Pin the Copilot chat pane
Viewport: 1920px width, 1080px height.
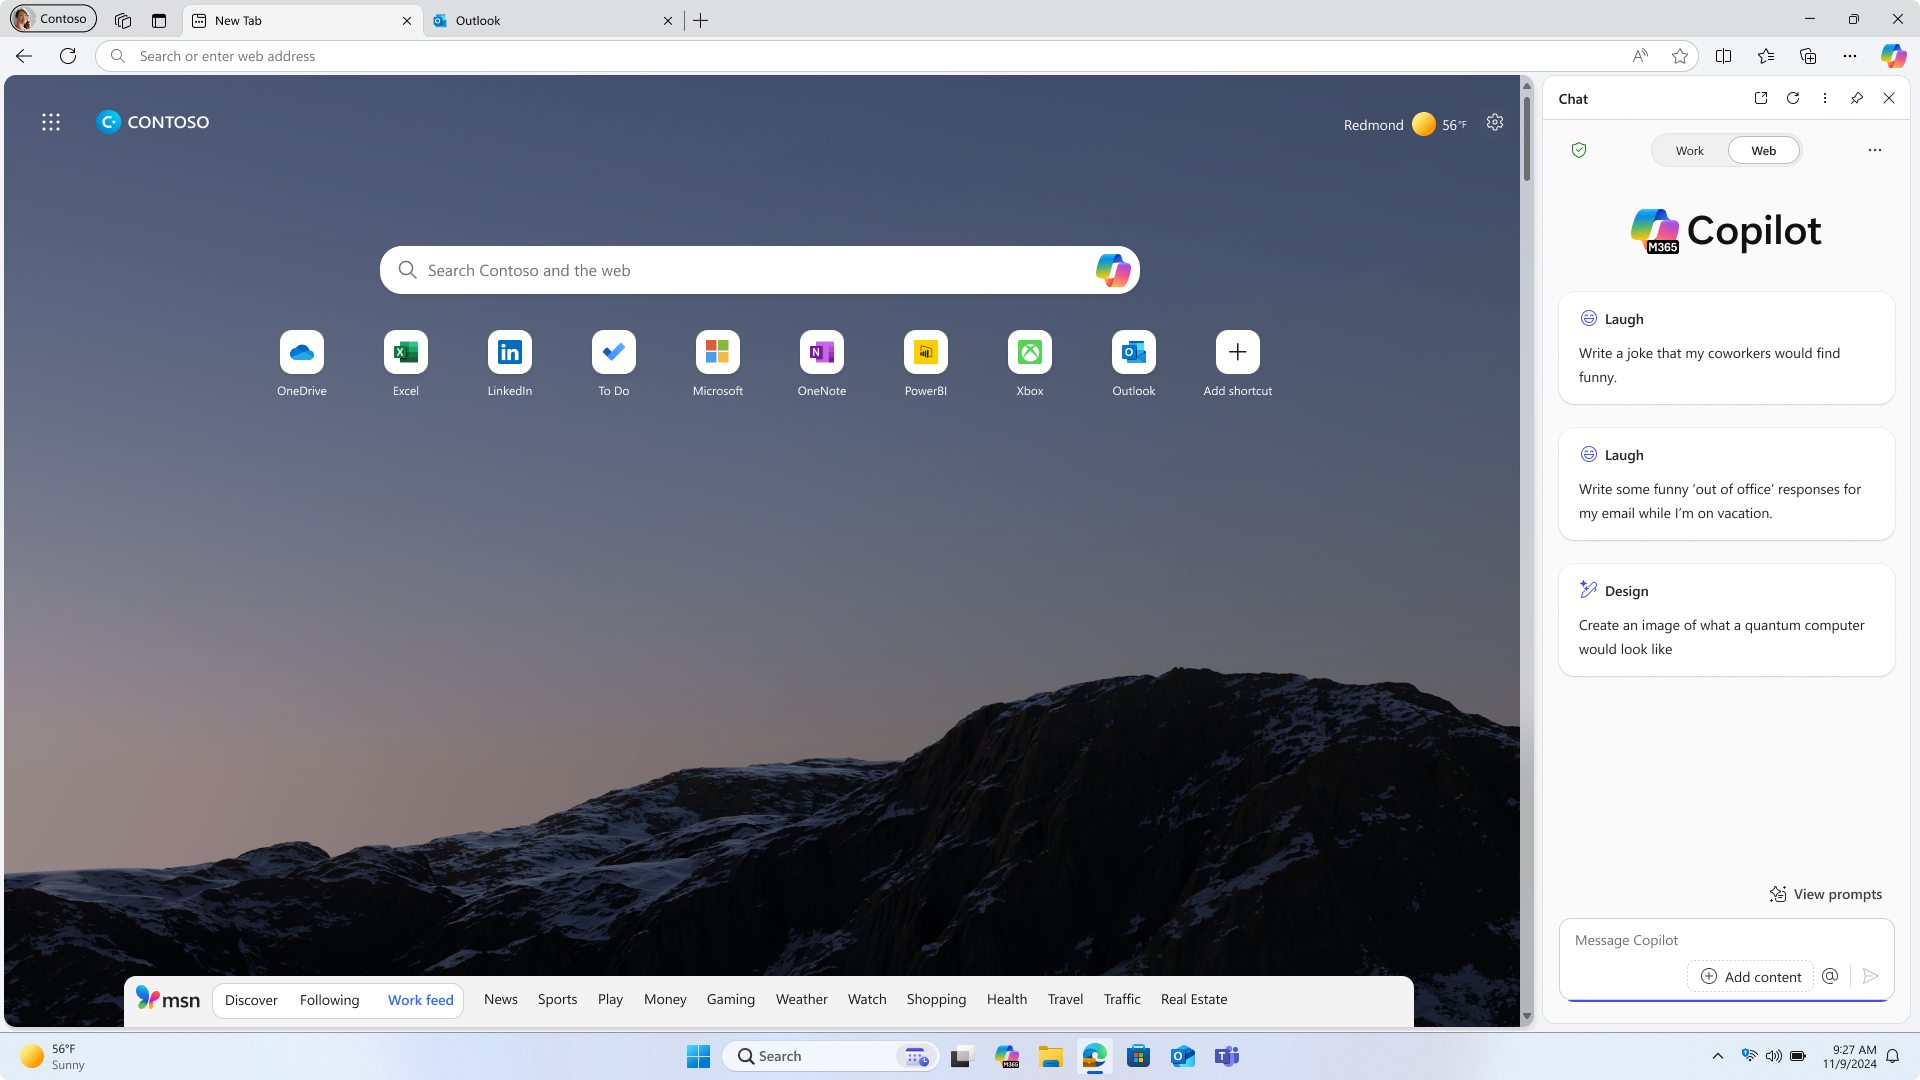[x=1857, y=98]
